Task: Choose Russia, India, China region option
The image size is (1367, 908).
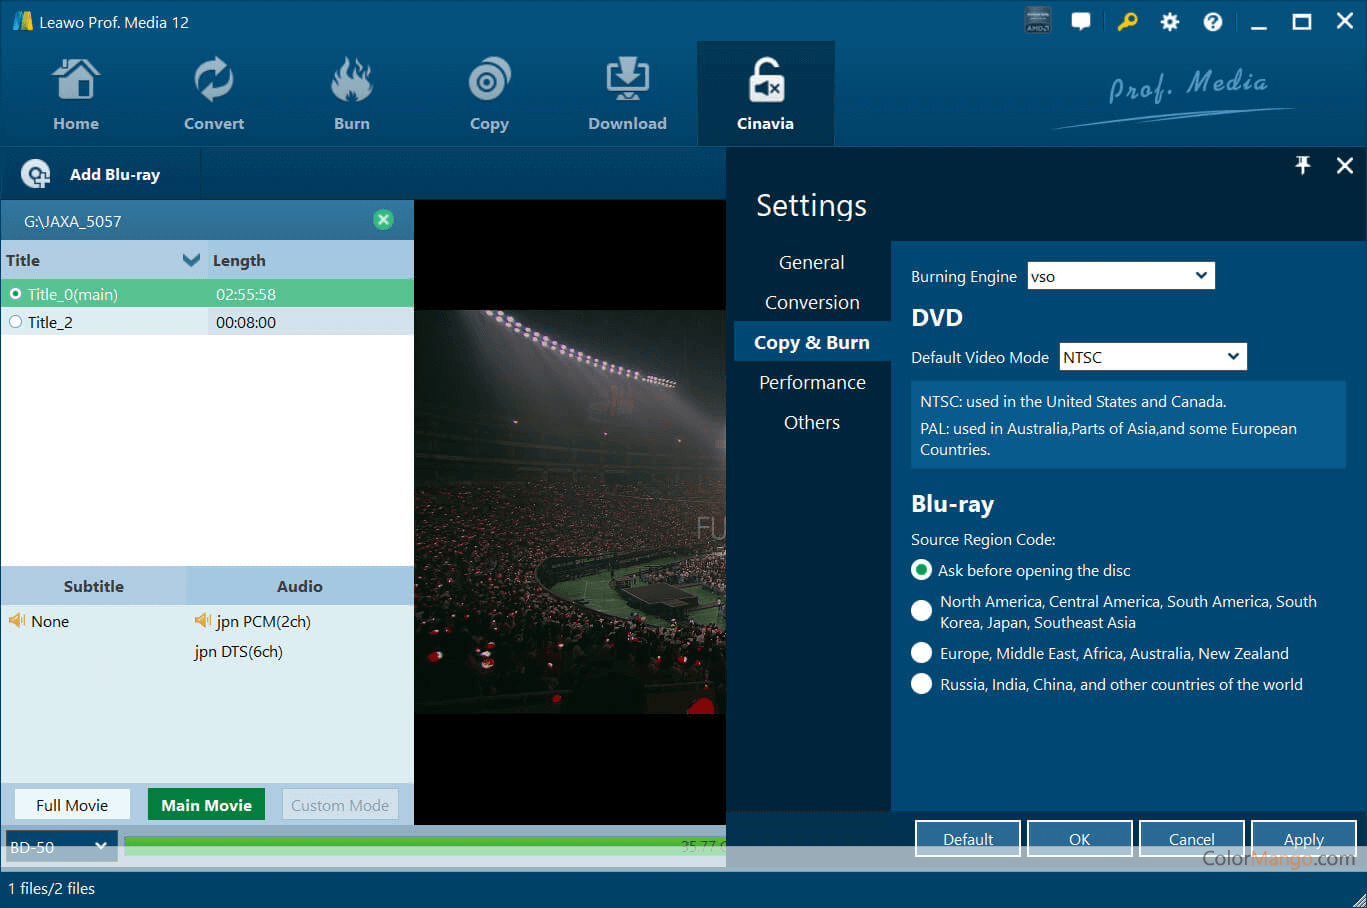Action: (921, 684)
